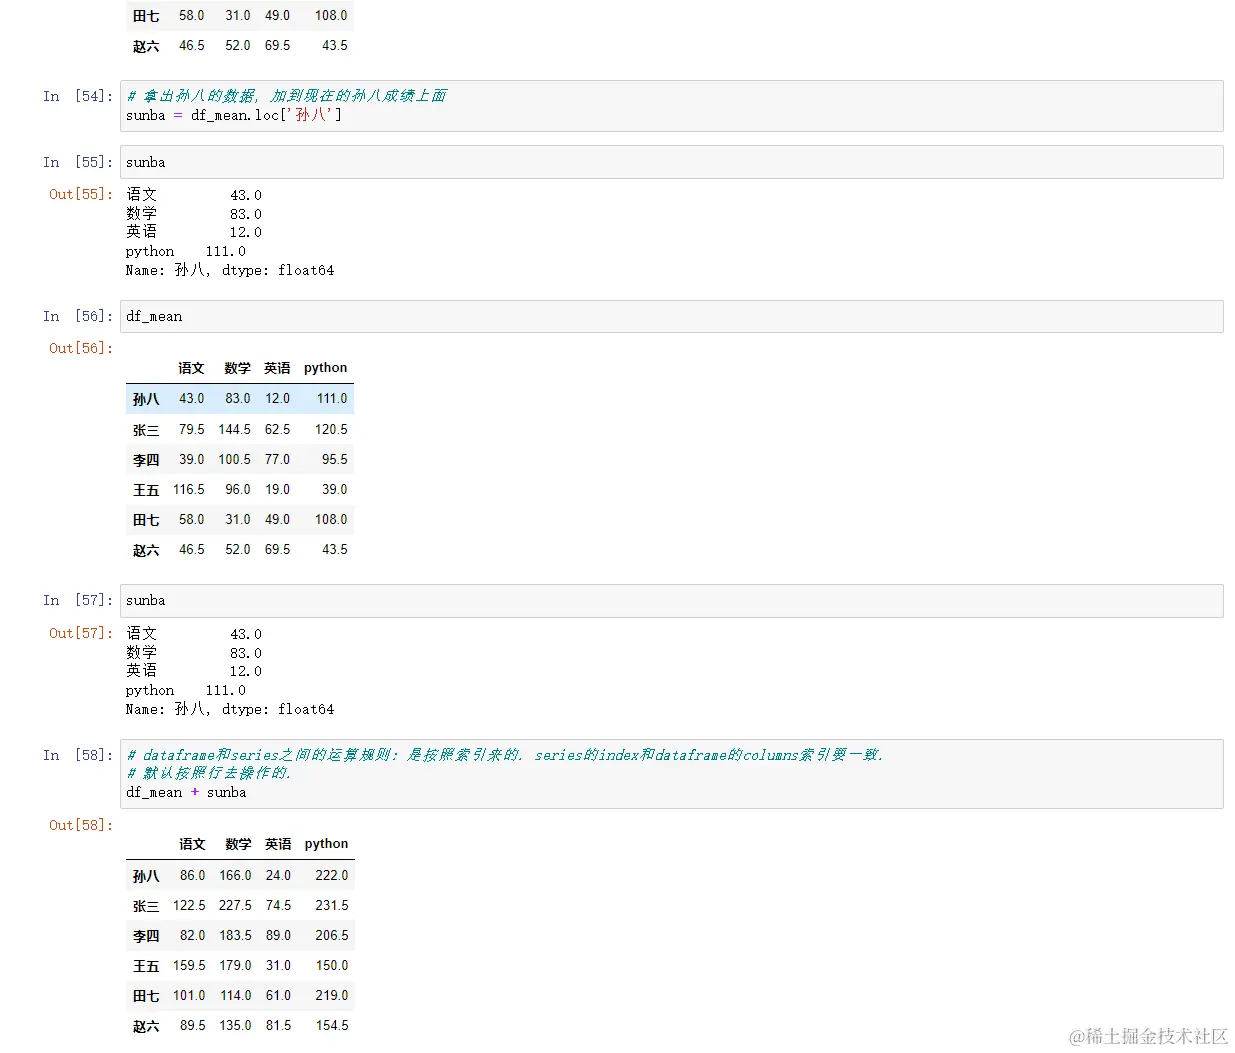Click the value 154.5 in the 赵六 row

(x=332, y=1025)
